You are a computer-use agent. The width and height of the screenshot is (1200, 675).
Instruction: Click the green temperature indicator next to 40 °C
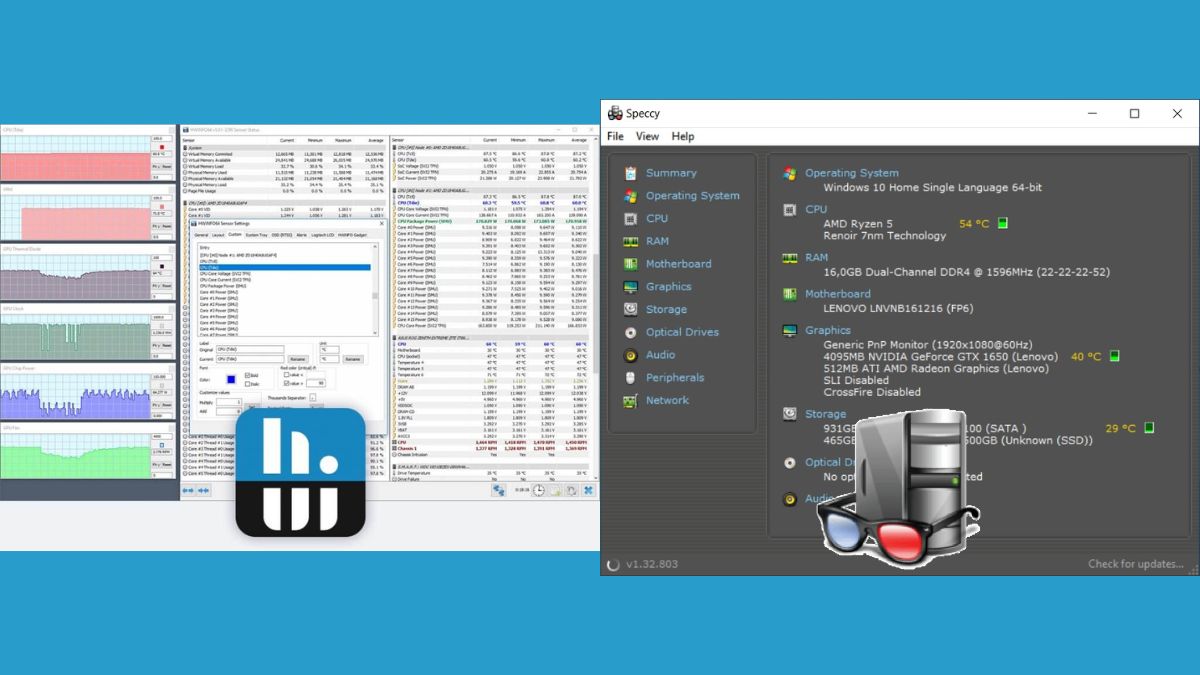(x=1115, y=356)
